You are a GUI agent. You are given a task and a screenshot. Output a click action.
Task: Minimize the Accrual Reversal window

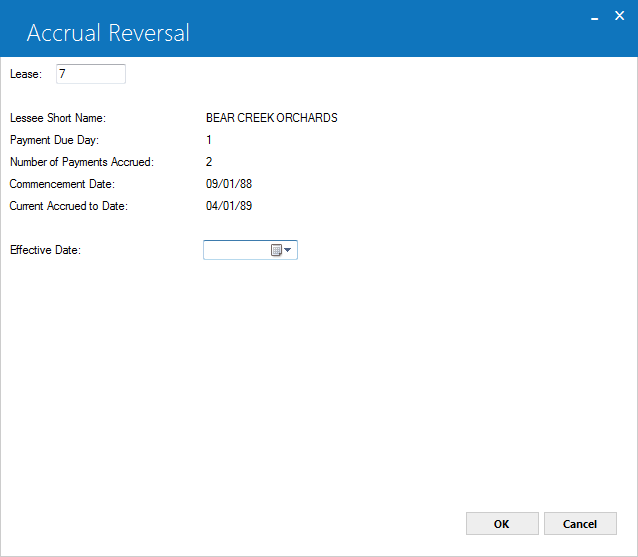coord(594,18)
